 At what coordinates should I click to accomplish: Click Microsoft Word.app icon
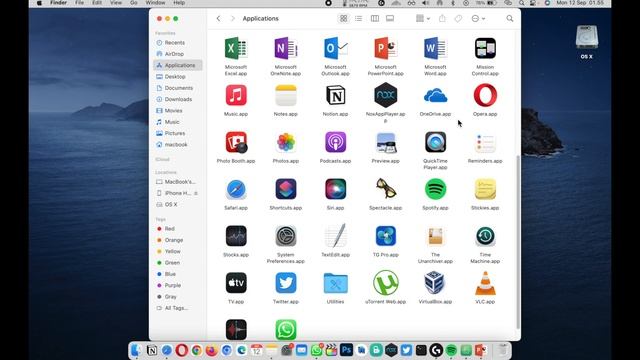pos(435,48)
